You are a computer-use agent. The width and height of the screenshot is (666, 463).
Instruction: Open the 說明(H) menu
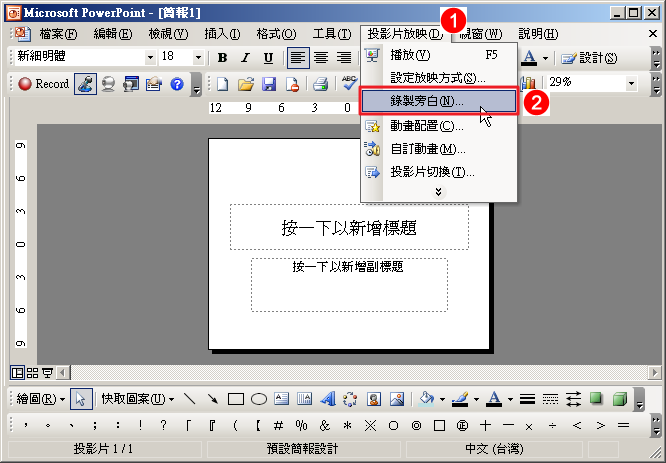(538, 34)
